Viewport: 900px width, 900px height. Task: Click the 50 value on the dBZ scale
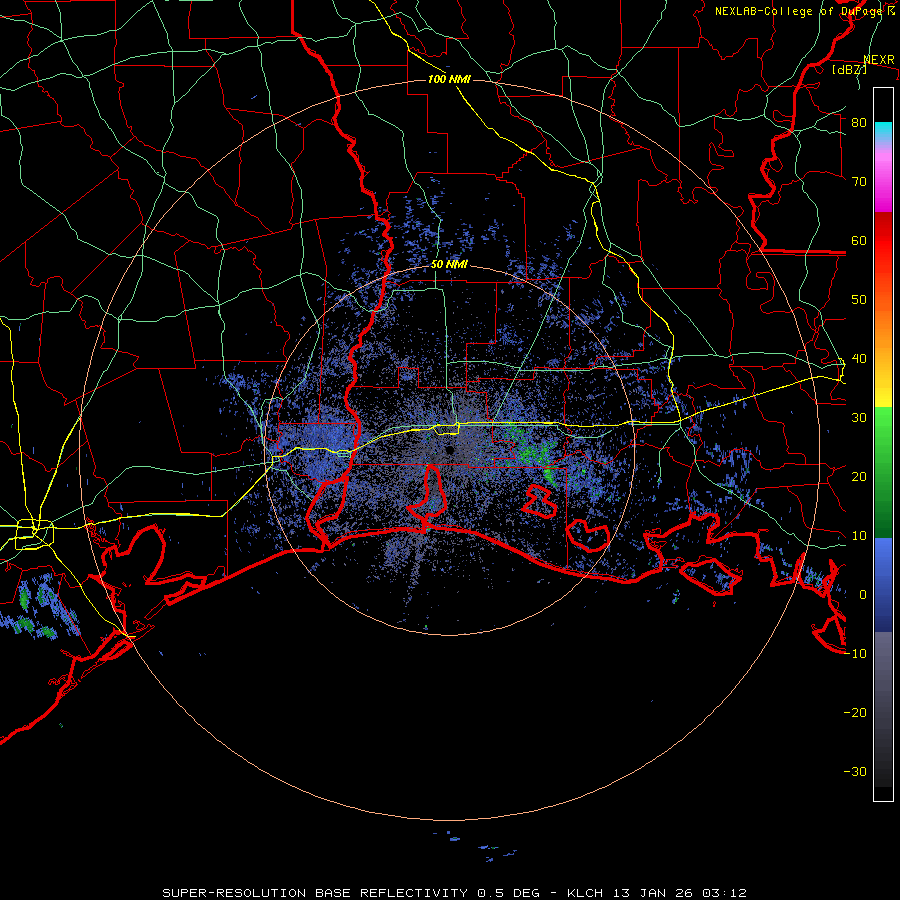coord(859,300)
